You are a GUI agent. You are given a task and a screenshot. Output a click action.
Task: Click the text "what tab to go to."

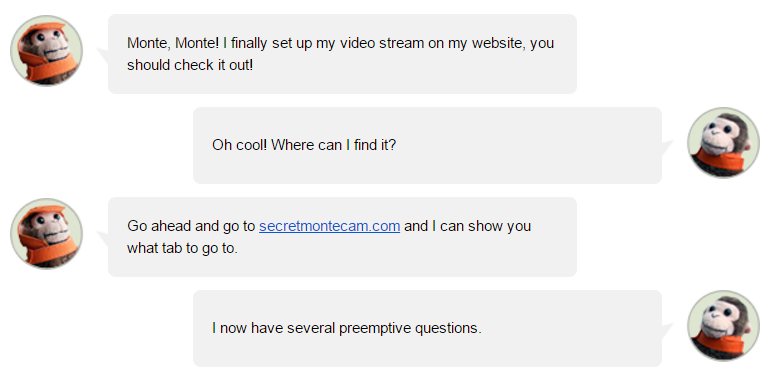[182, 248]
